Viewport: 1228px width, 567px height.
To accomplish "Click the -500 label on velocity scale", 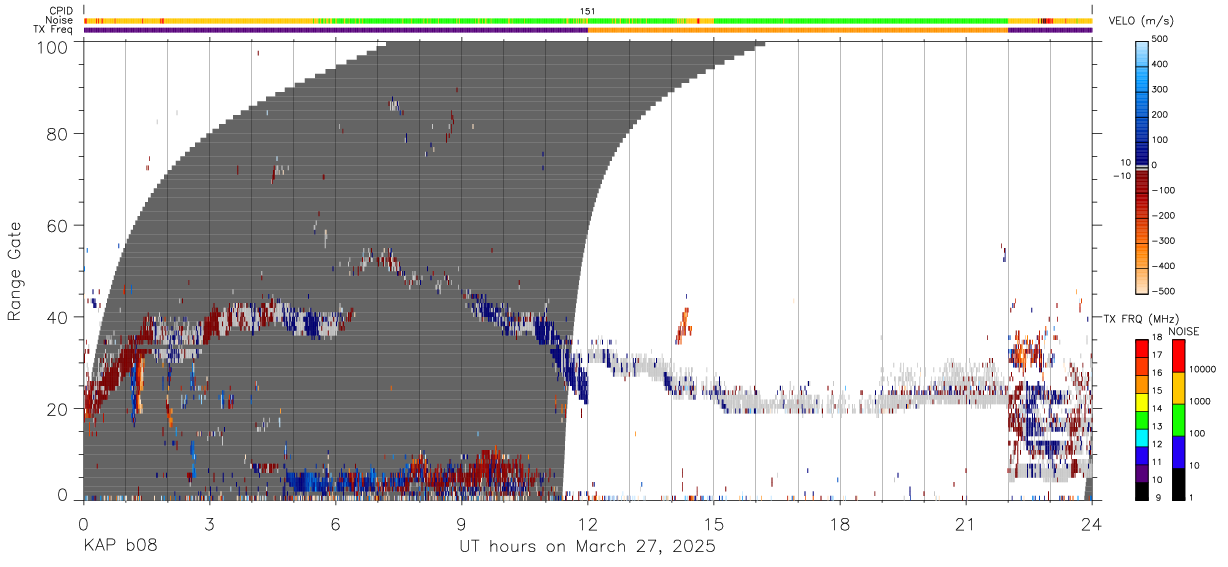I will pyautogui.click(x=1165, y=291).
